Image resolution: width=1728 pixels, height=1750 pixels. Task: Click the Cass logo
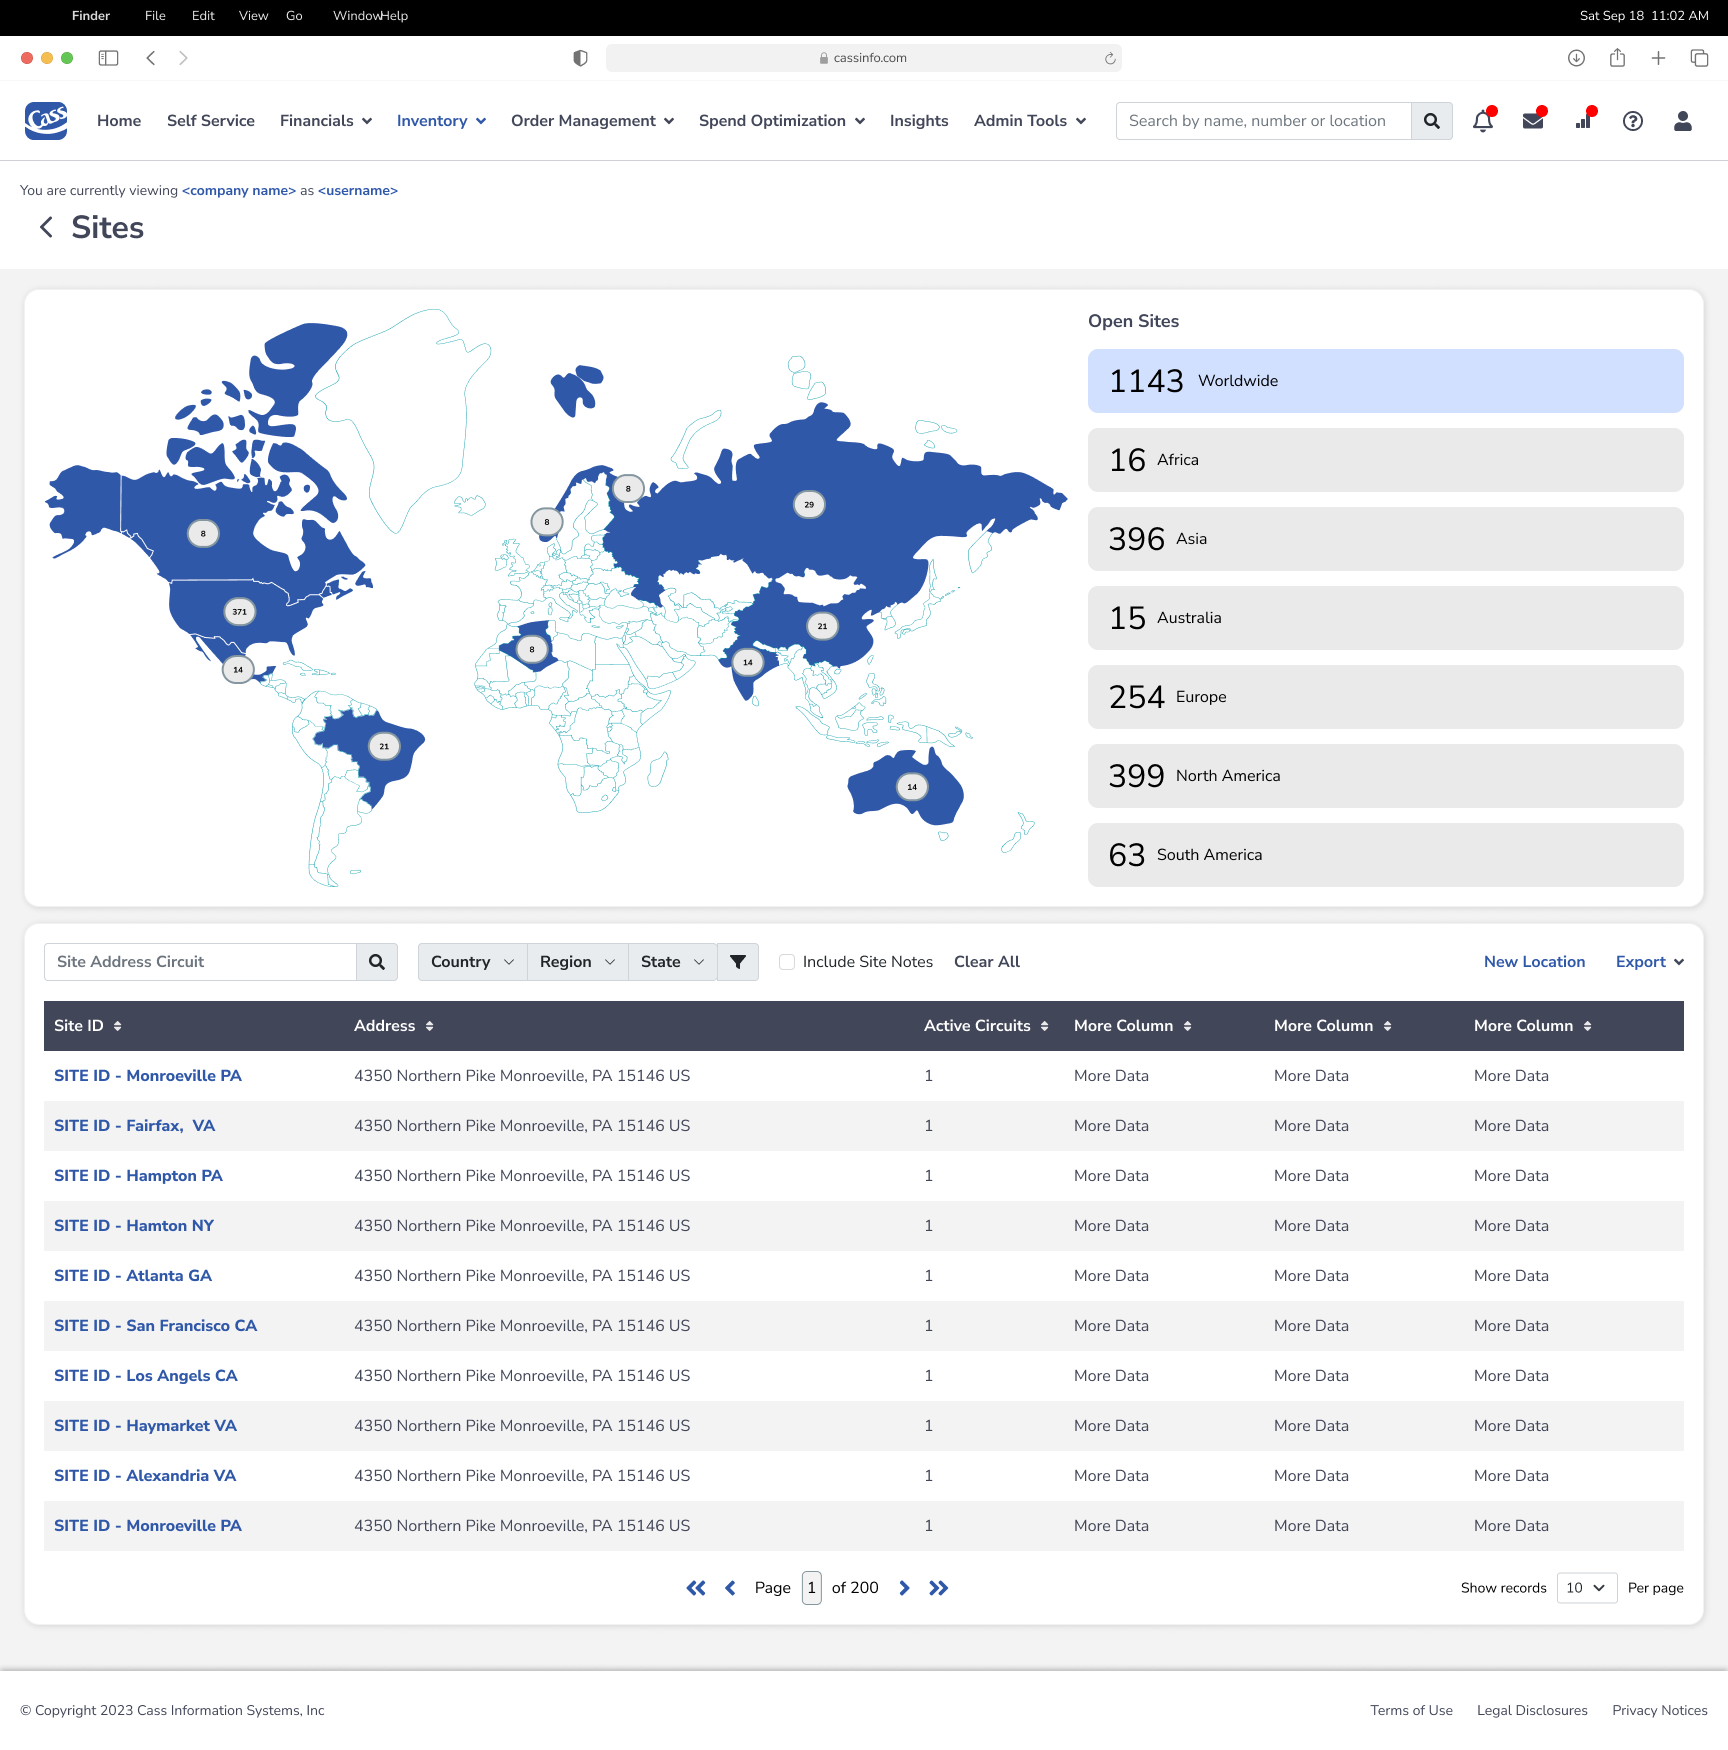point(46,121)
